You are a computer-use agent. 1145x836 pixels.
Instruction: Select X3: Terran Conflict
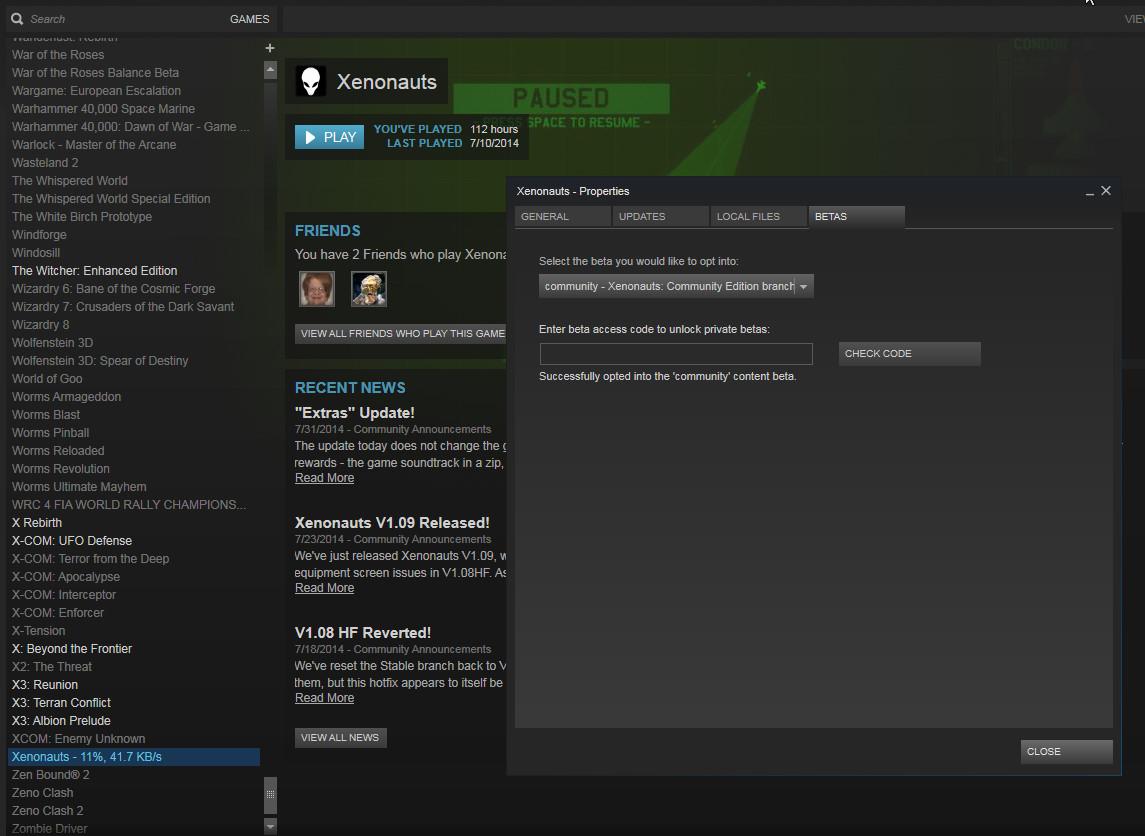(61, 703)
